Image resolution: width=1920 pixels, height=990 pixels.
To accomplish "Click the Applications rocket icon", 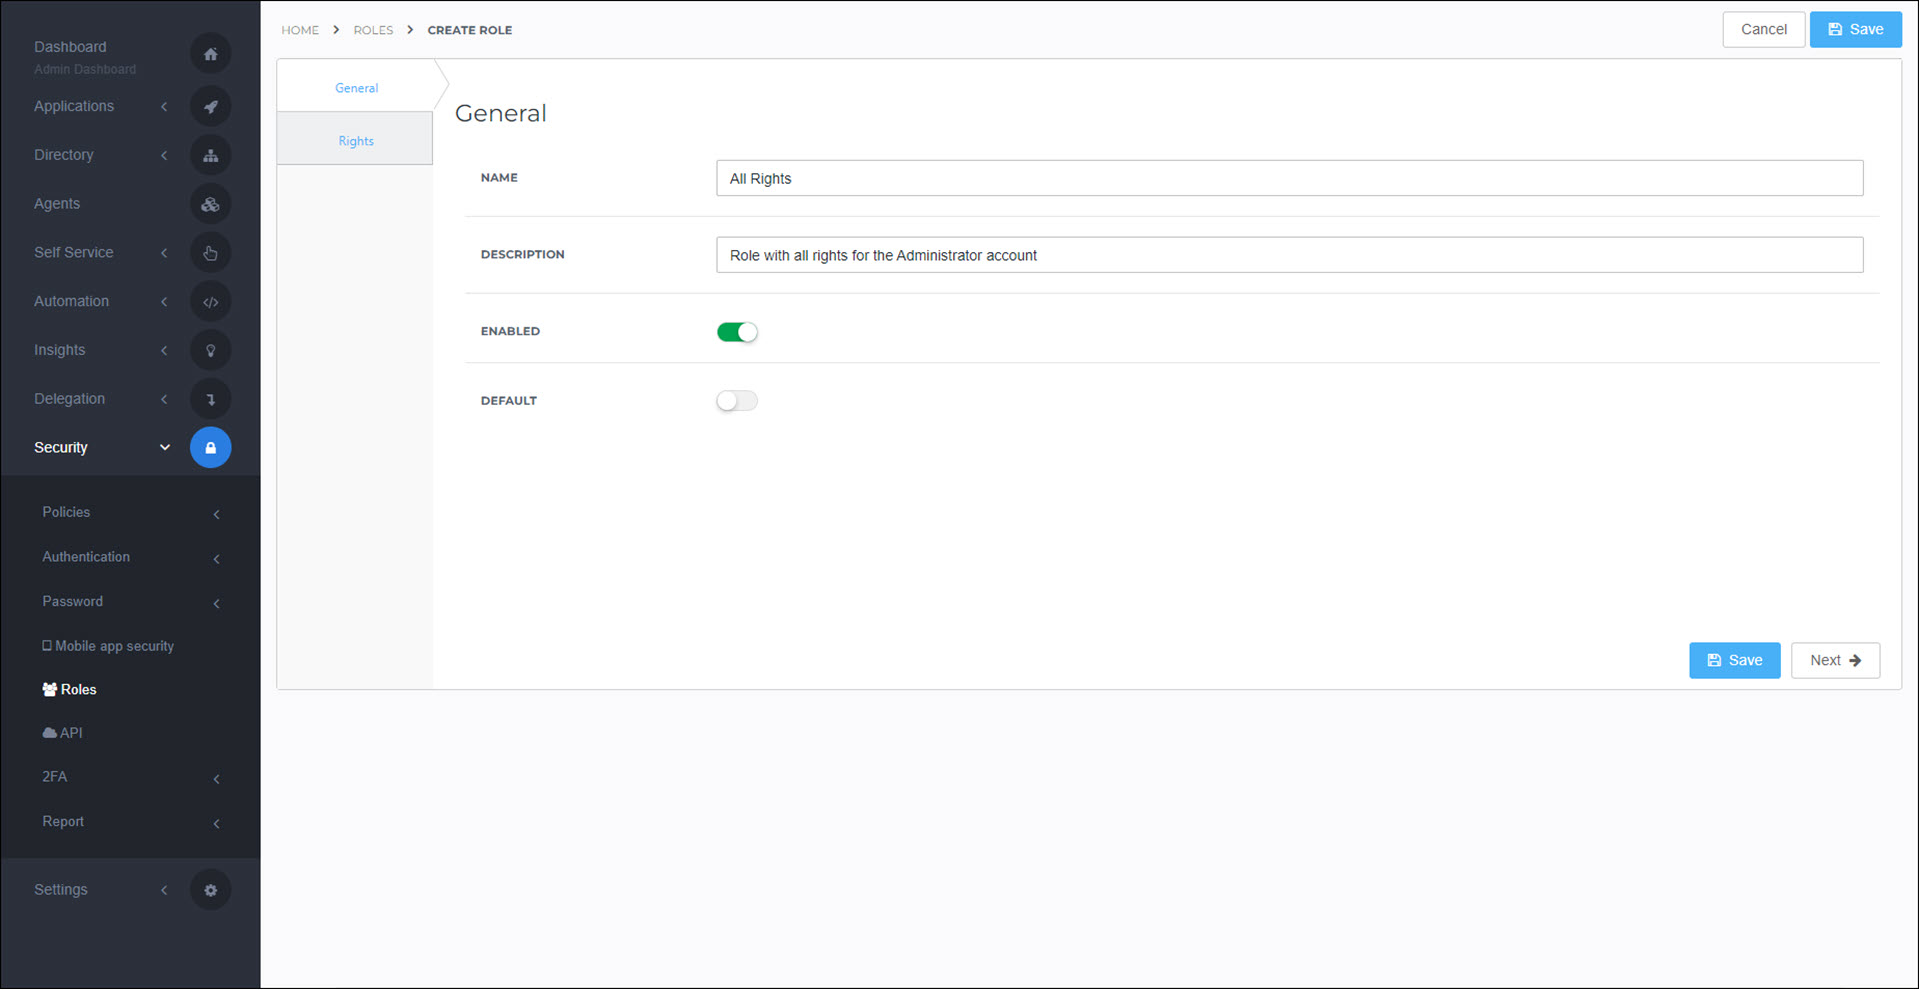I will (x=210, y=106).
